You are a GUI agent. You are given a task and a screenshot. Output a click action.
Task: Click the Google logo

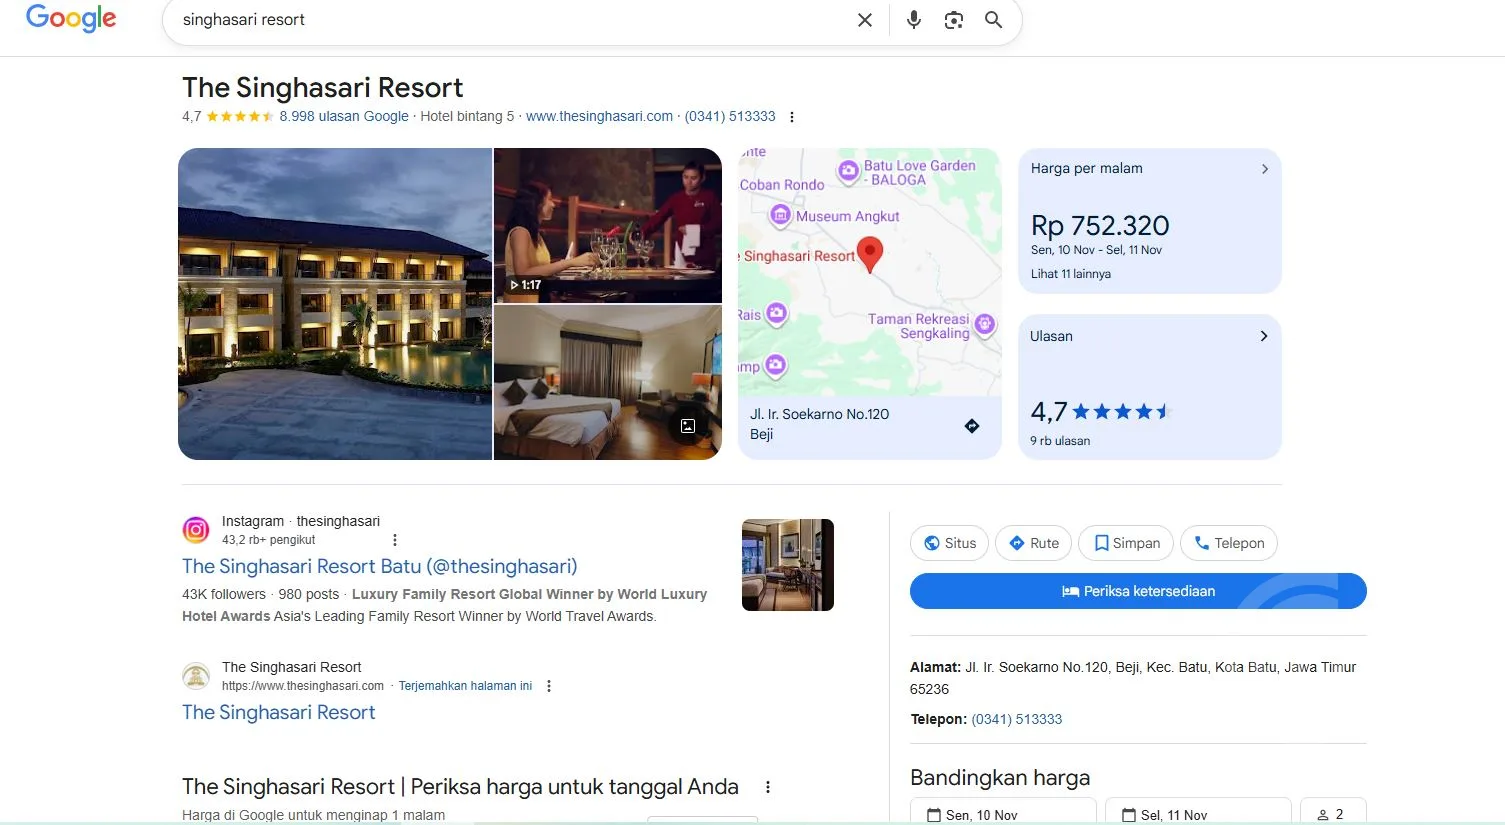pyautogui.click(x=70, y=19)
